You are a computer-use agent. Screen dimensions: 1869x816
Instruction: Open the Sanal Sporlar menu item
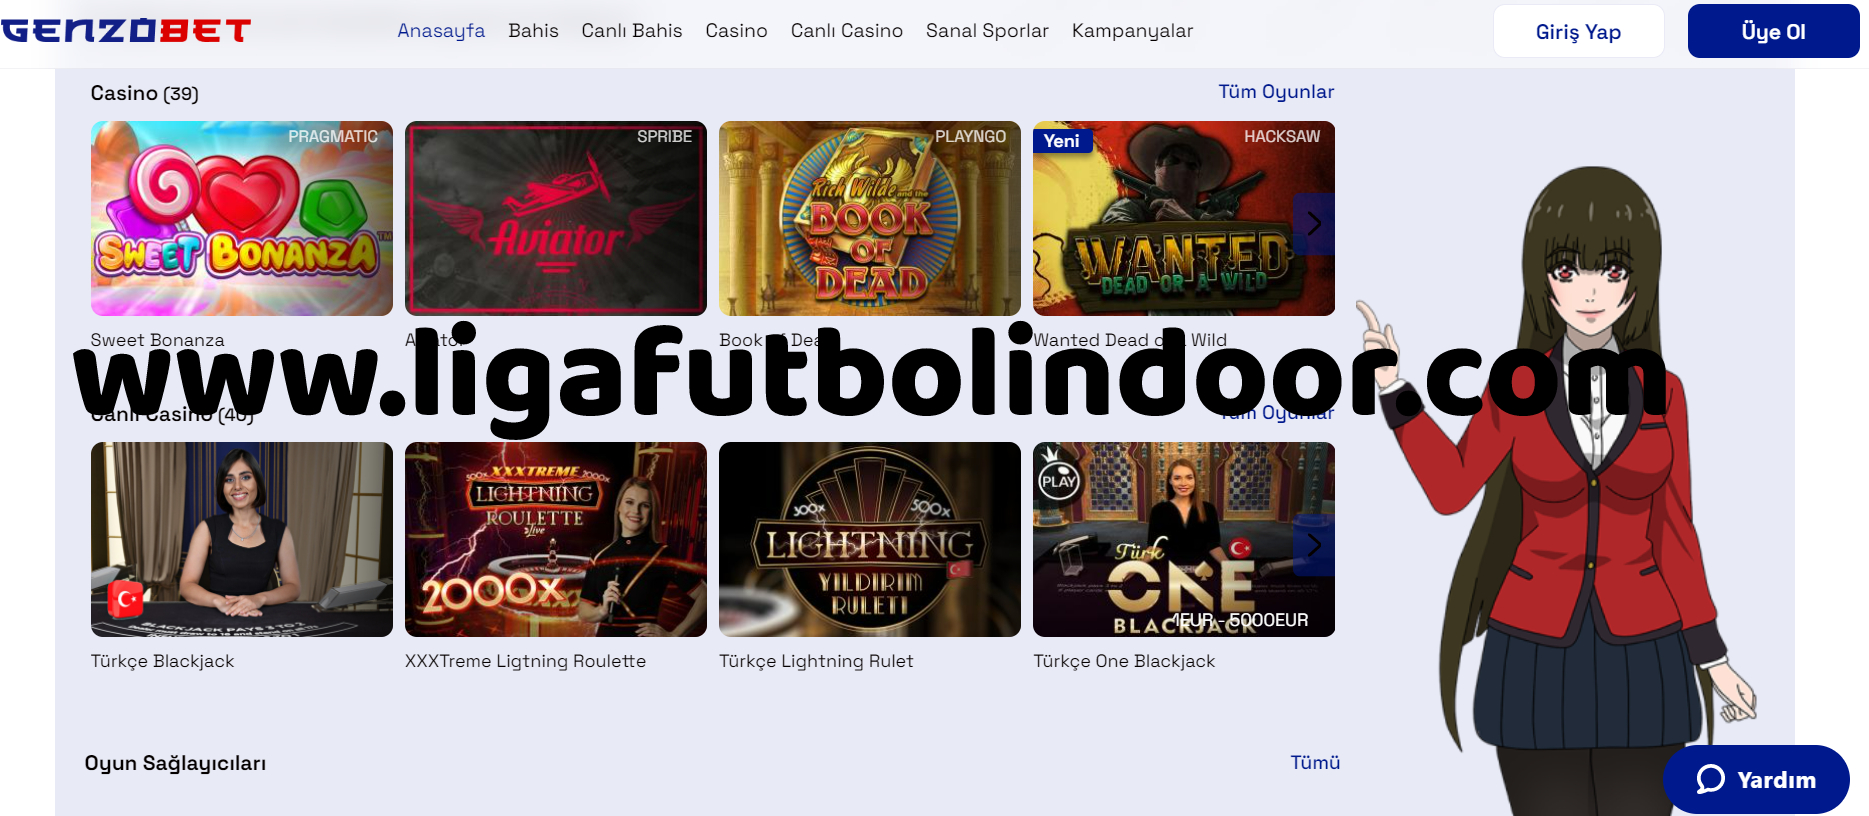tap(987, 31)
